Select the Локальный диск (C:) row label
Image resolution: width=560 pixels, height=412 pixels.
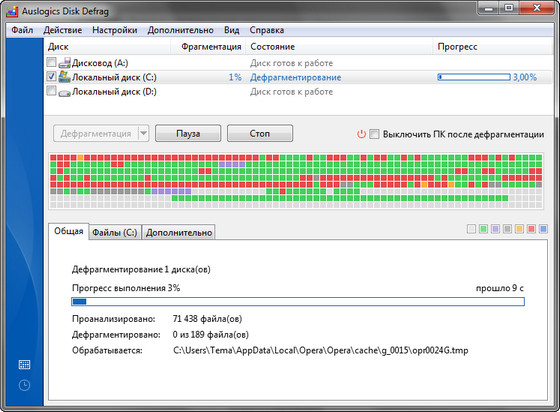tap(114, 77)
